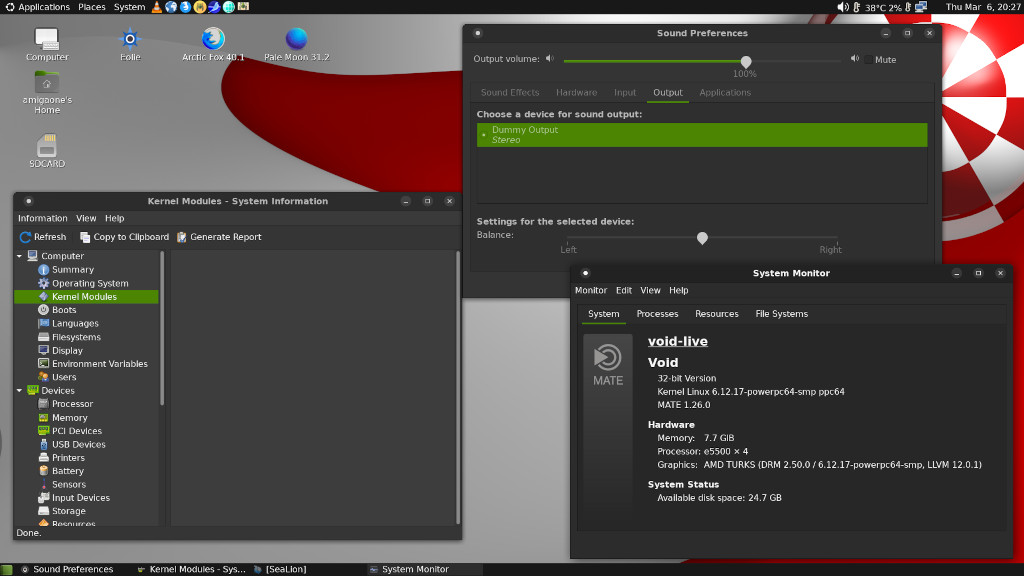This screenshot has width=1024, height=576.
Task: Select Operating System in the tree
Action: point(90,283)
